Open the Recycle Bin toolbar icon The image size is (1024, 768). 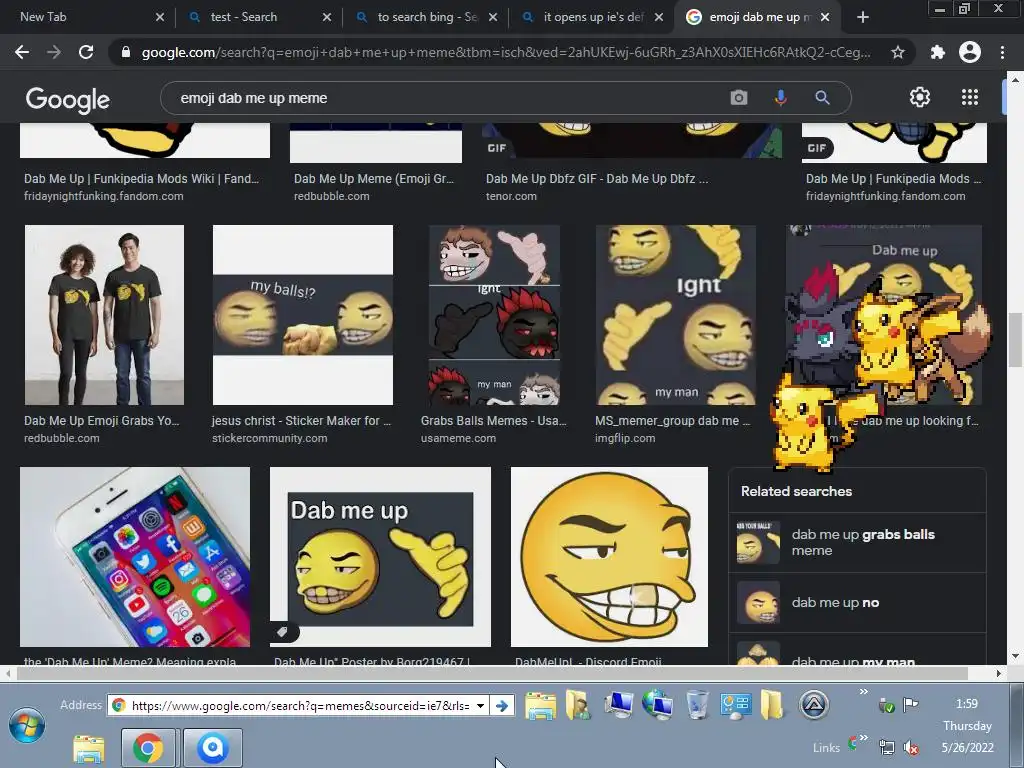697,705
